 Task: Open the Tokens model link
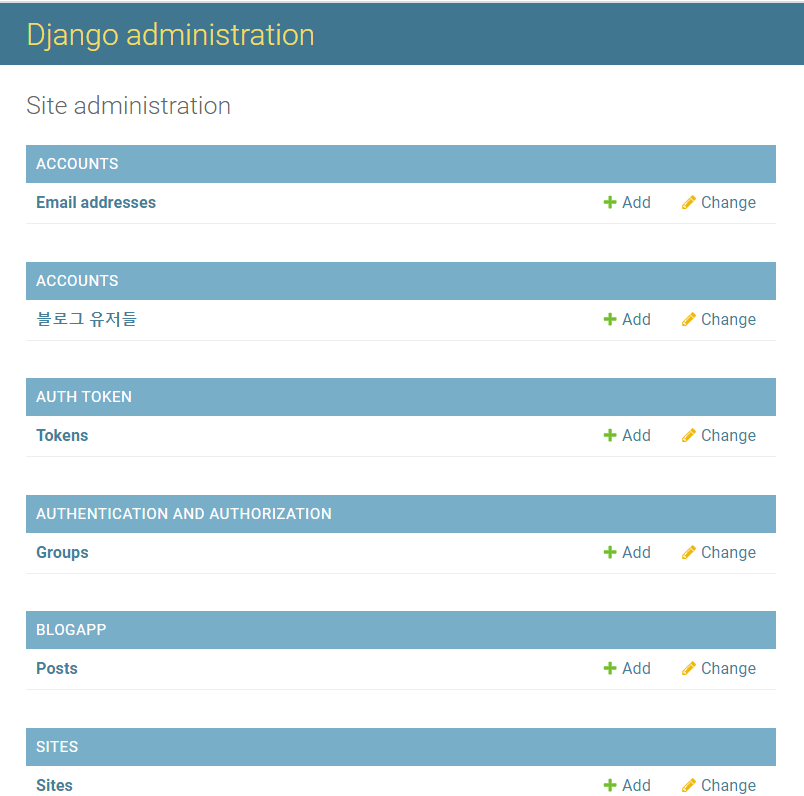(62, 435)
